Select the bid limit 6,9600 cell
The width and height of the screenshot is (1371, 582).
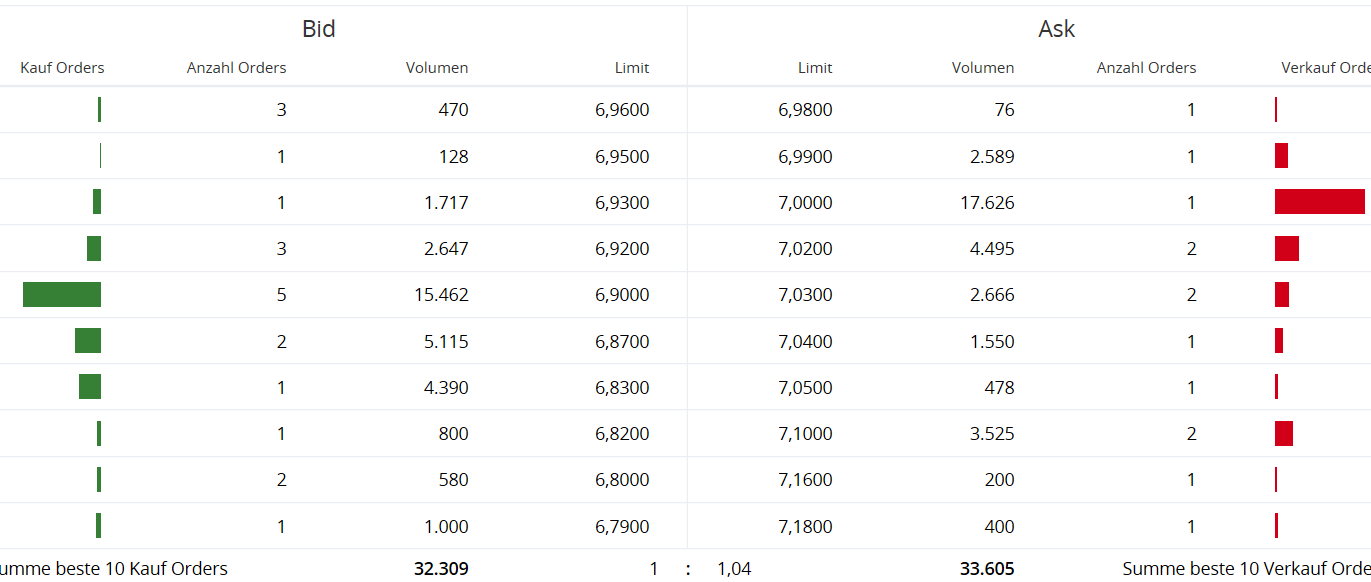pos(622,110)
